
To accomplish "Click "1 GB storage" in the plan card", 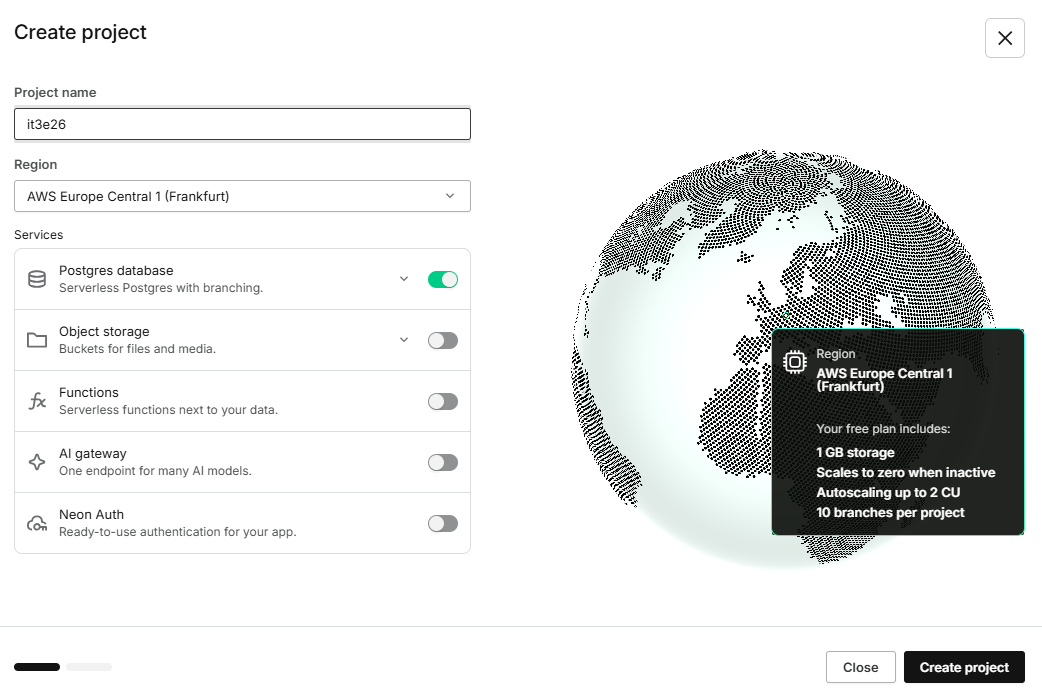I will [855, 453].
